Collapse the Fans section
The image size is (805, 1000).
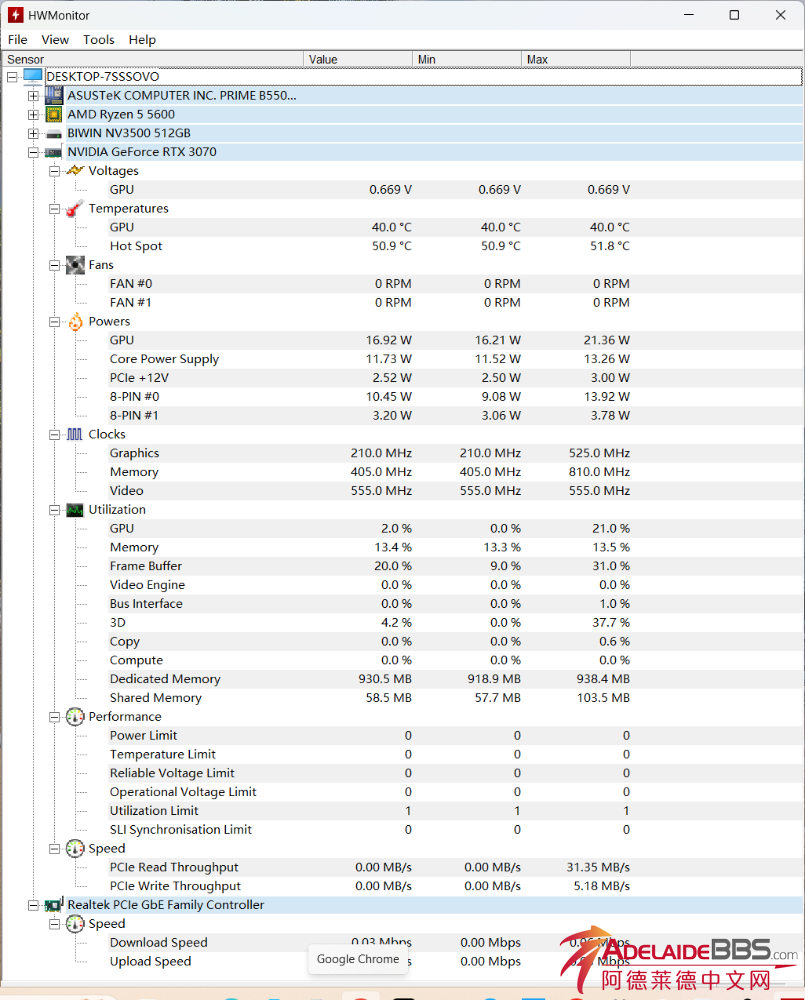pyautogui.click(x=54, y=264)
